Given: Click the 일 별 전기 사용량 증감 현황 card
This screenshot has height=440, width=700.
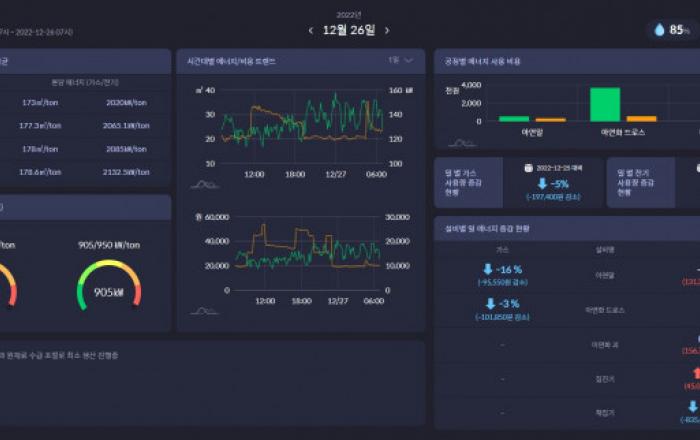Looking at the screenshot, I should pyautogui.click(x=641, y=183).
